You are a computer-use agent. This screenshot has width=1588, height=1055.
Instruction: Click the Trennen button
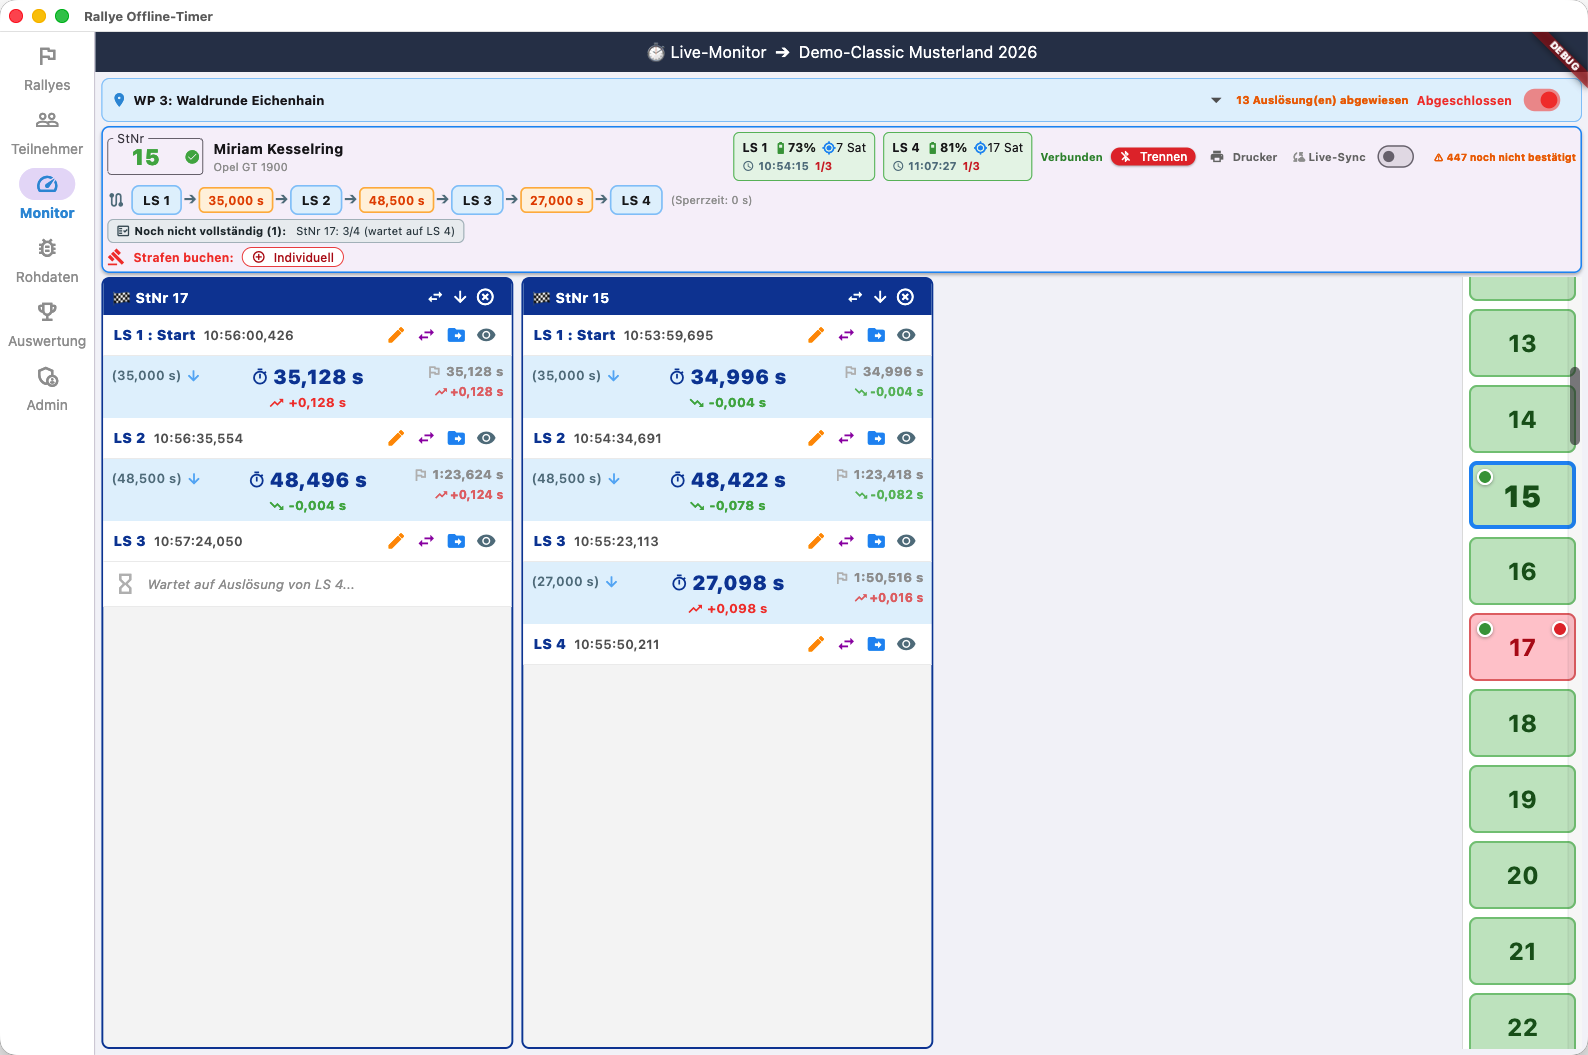click(x=1153, y=157)
